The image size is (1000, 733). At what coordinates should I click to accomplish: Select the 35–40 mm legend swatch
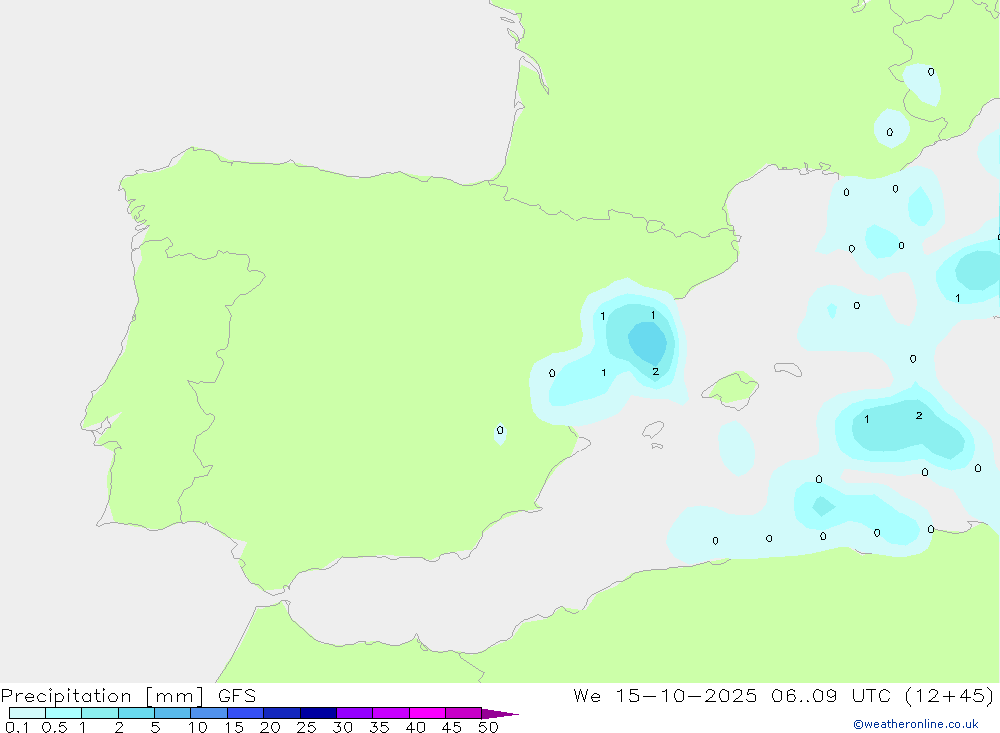tap(390, 713)
